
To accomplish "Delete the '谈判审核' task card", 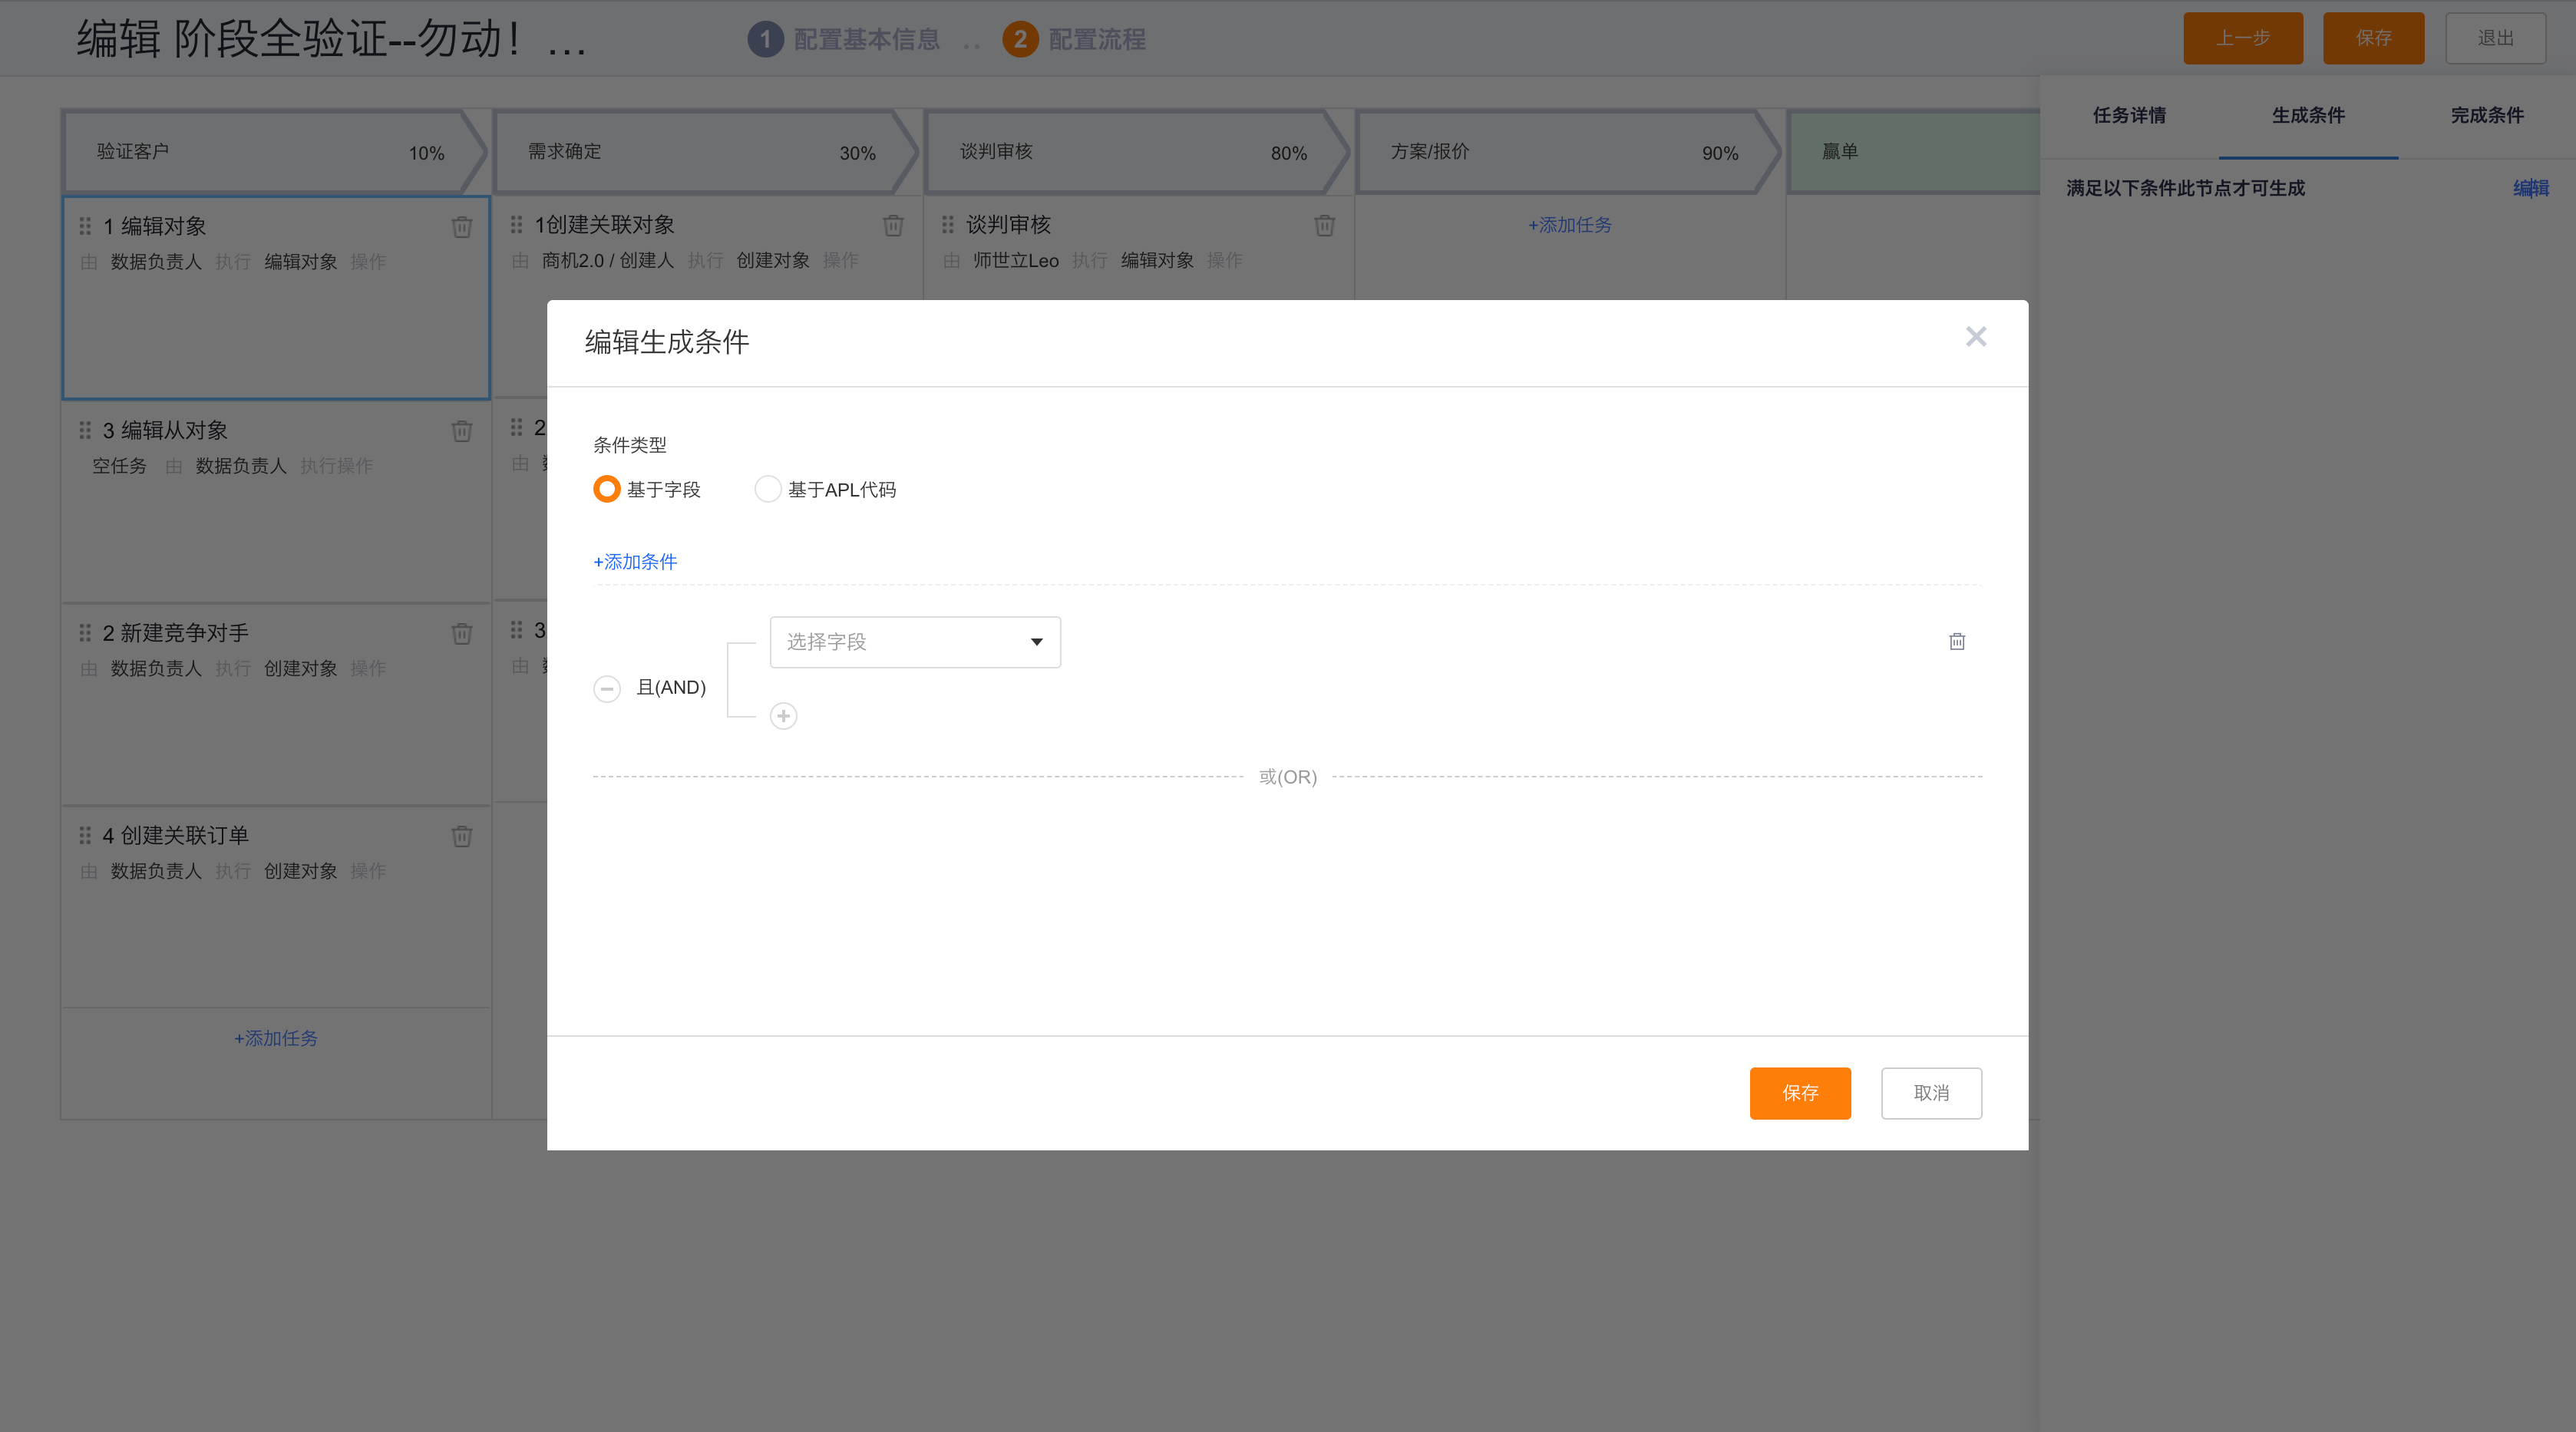I will click(x=1324, y=226).
